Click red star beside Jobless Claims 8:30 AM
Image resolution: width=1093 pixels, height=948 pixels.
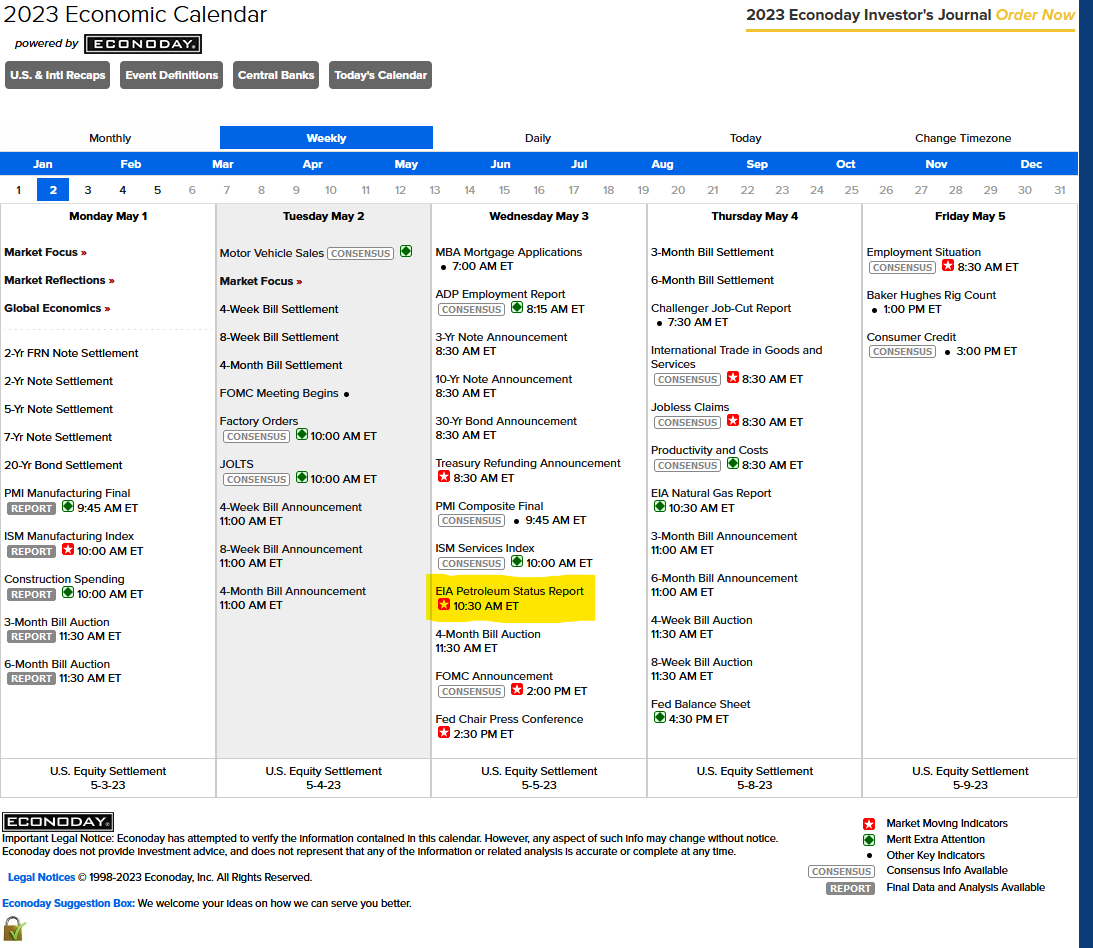coord(732,420)
